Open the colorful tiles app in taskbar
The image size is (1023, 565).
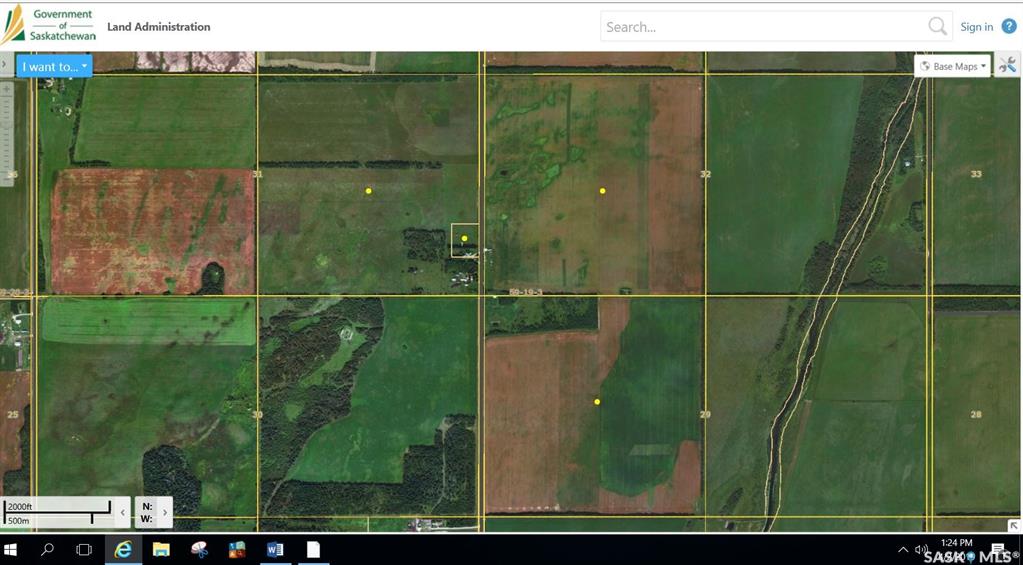pos(237,549)
